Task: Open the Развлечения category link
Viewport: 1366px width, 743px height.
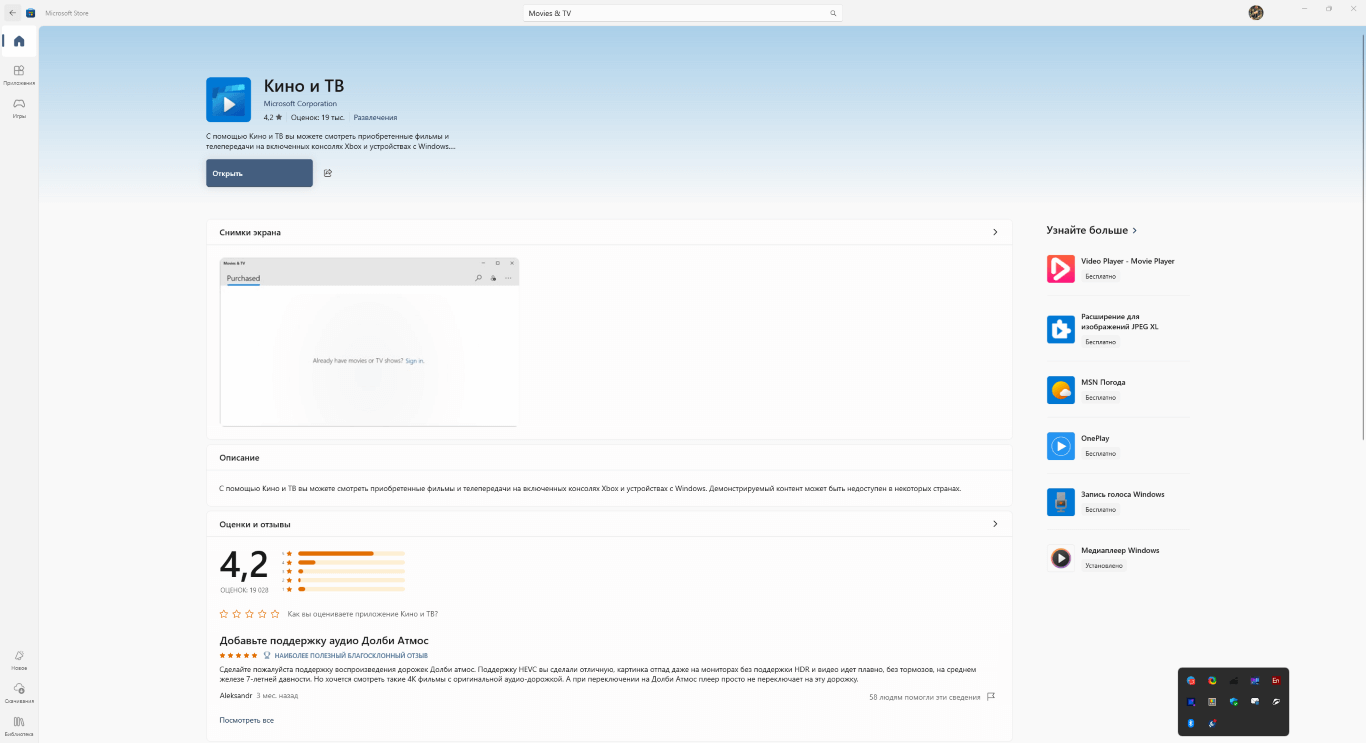Action: (x=375, y=118)
